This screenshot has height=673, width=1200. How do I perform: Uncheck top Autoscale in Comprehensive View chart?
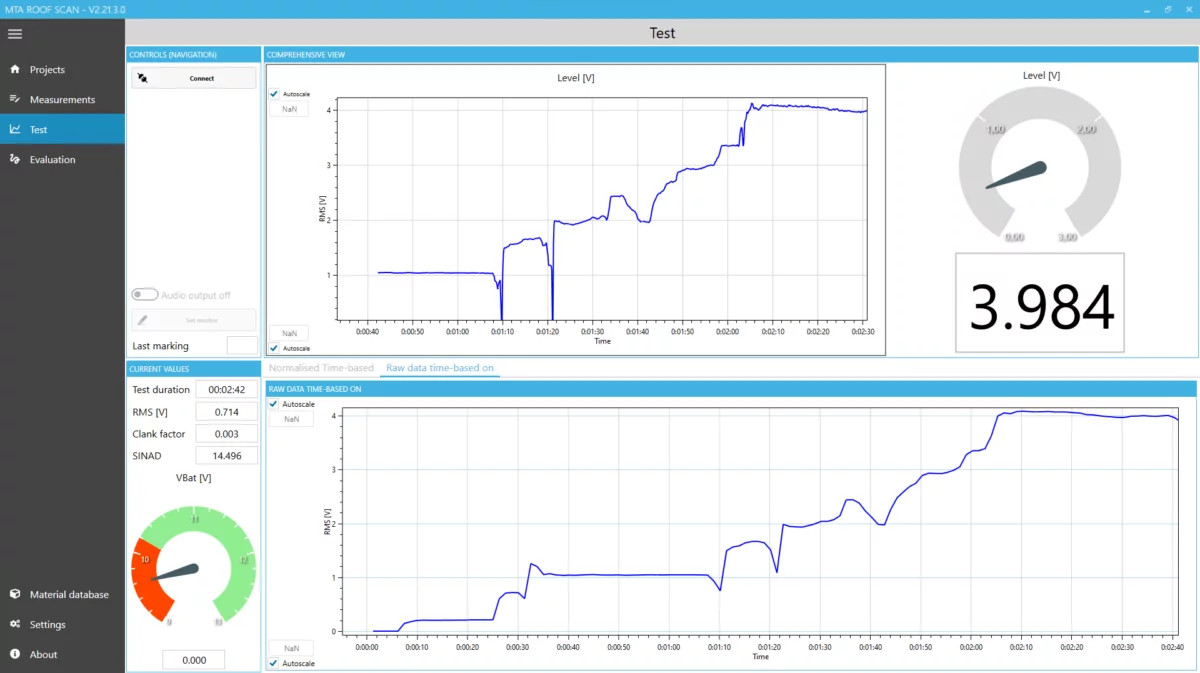274,94
